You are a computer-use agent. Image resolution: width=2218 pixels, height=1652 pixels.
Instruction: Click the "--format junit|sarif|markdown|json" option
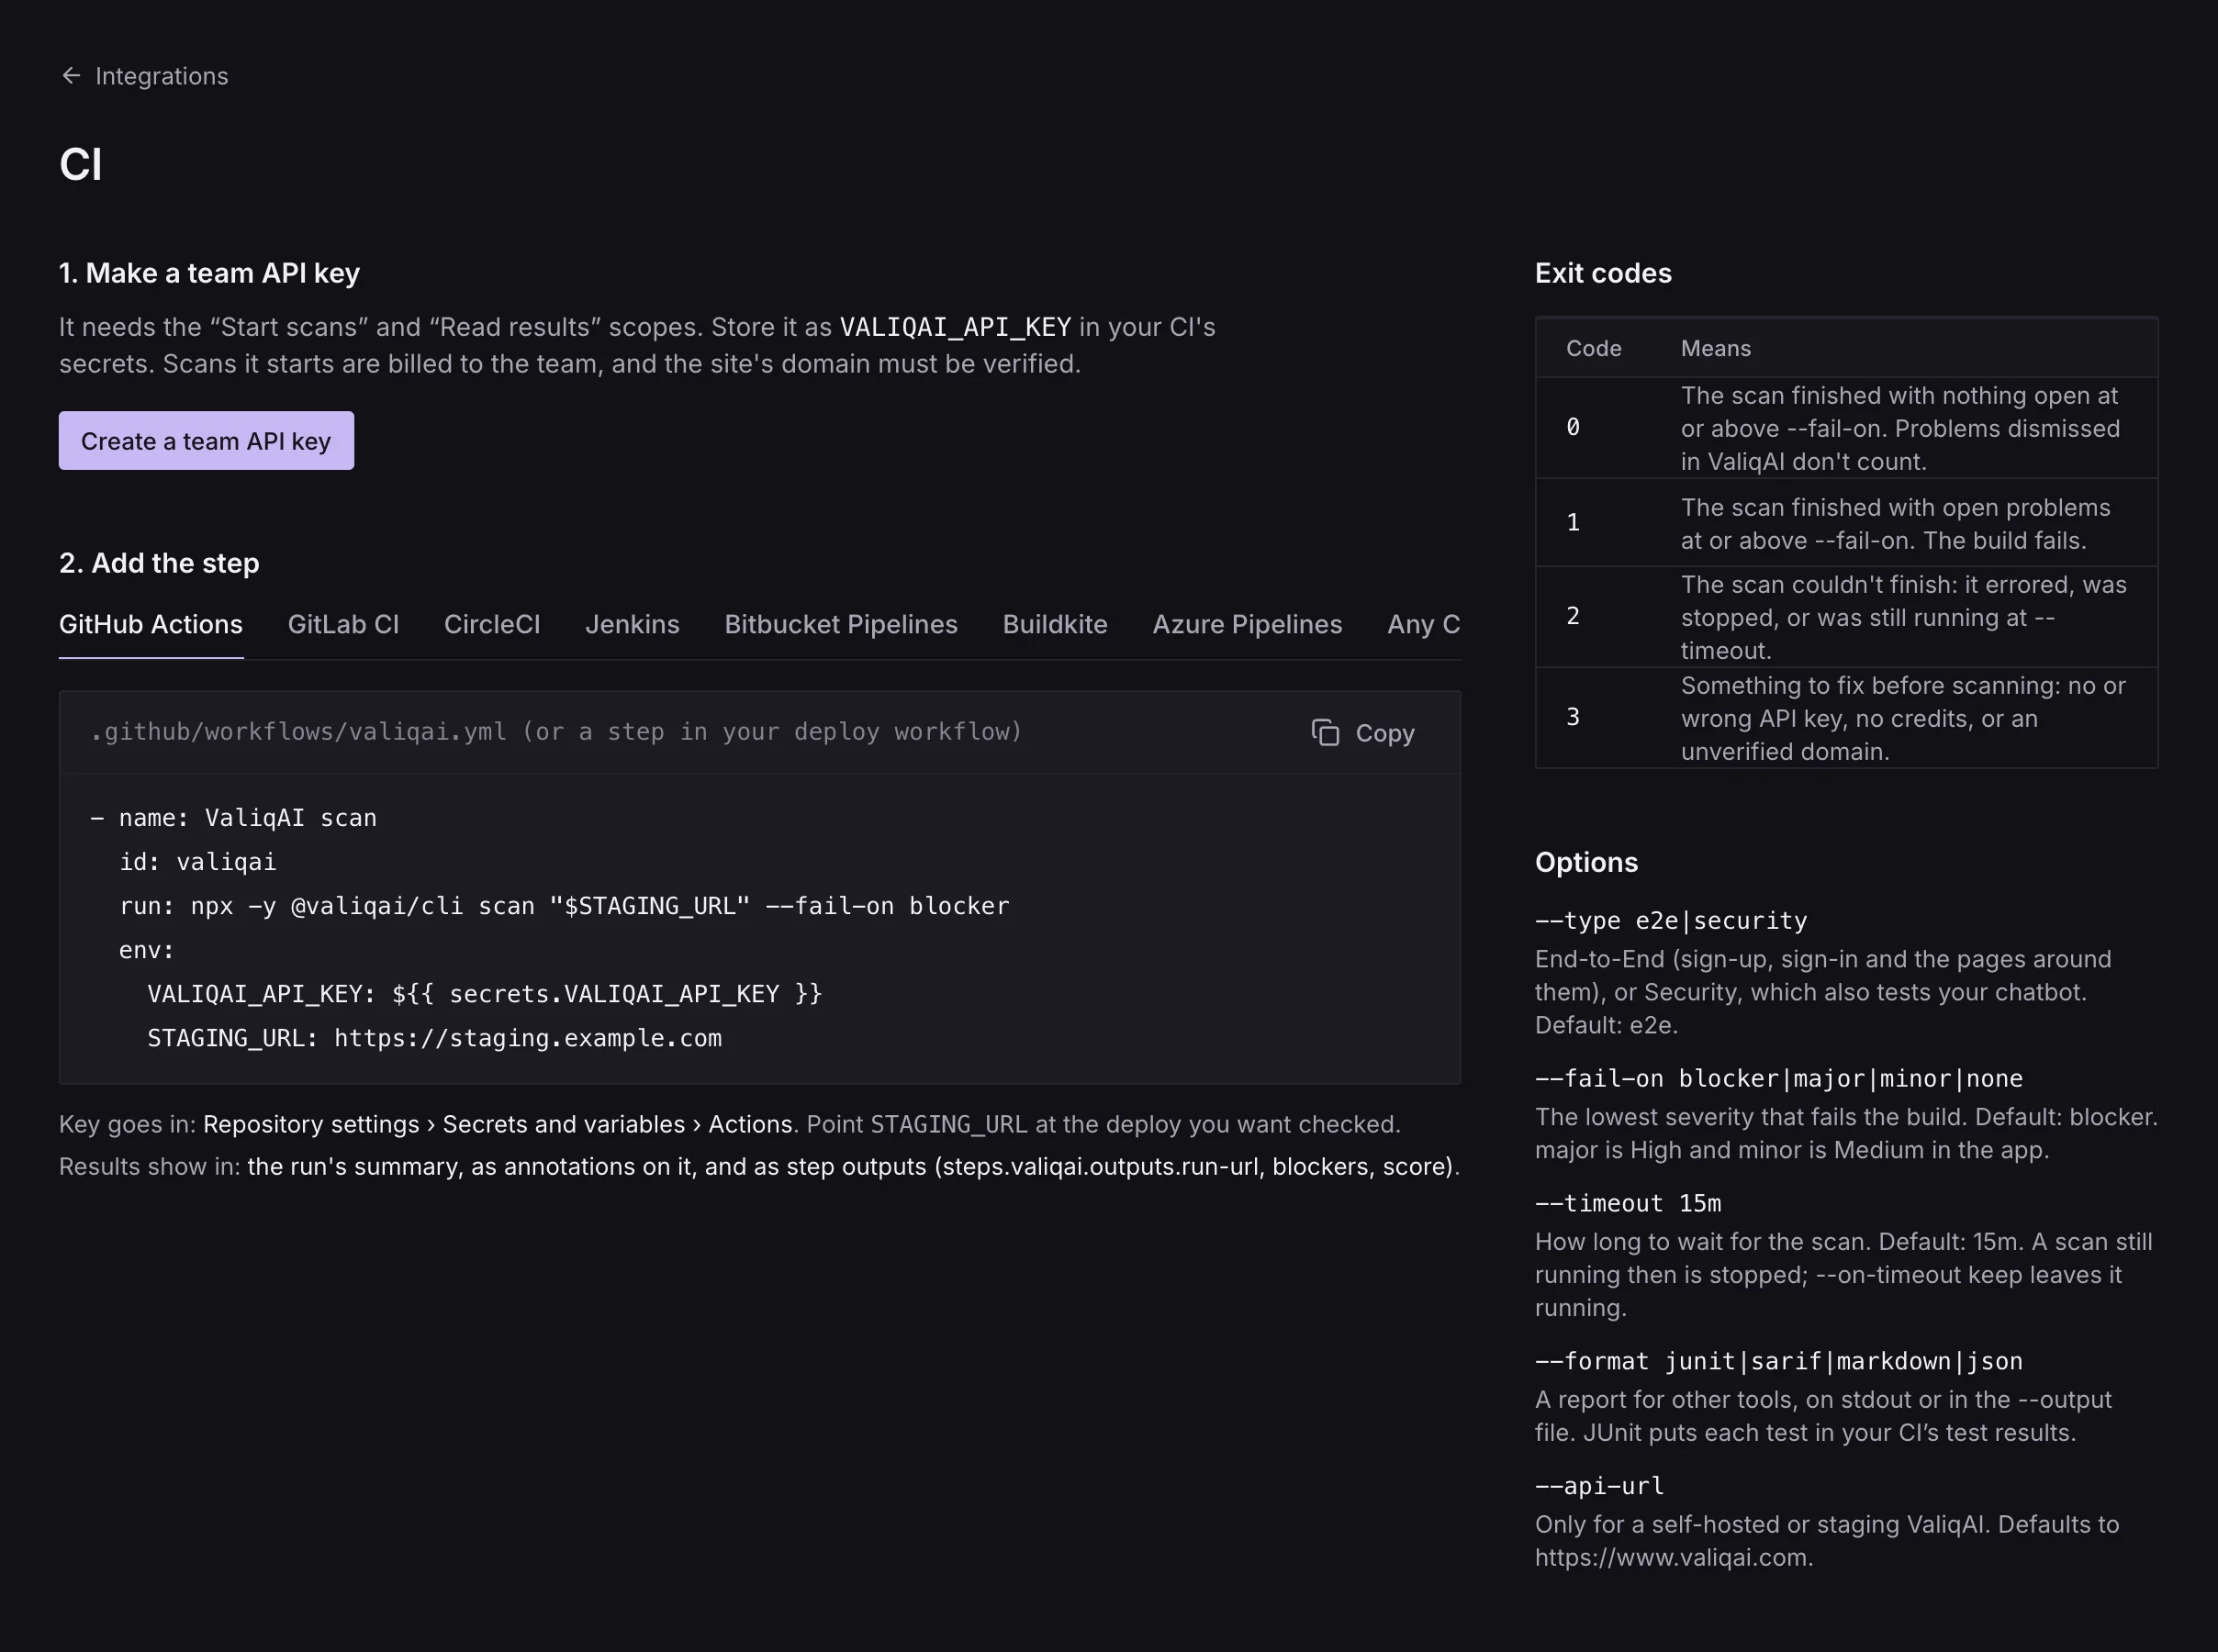[1779, 1362]
